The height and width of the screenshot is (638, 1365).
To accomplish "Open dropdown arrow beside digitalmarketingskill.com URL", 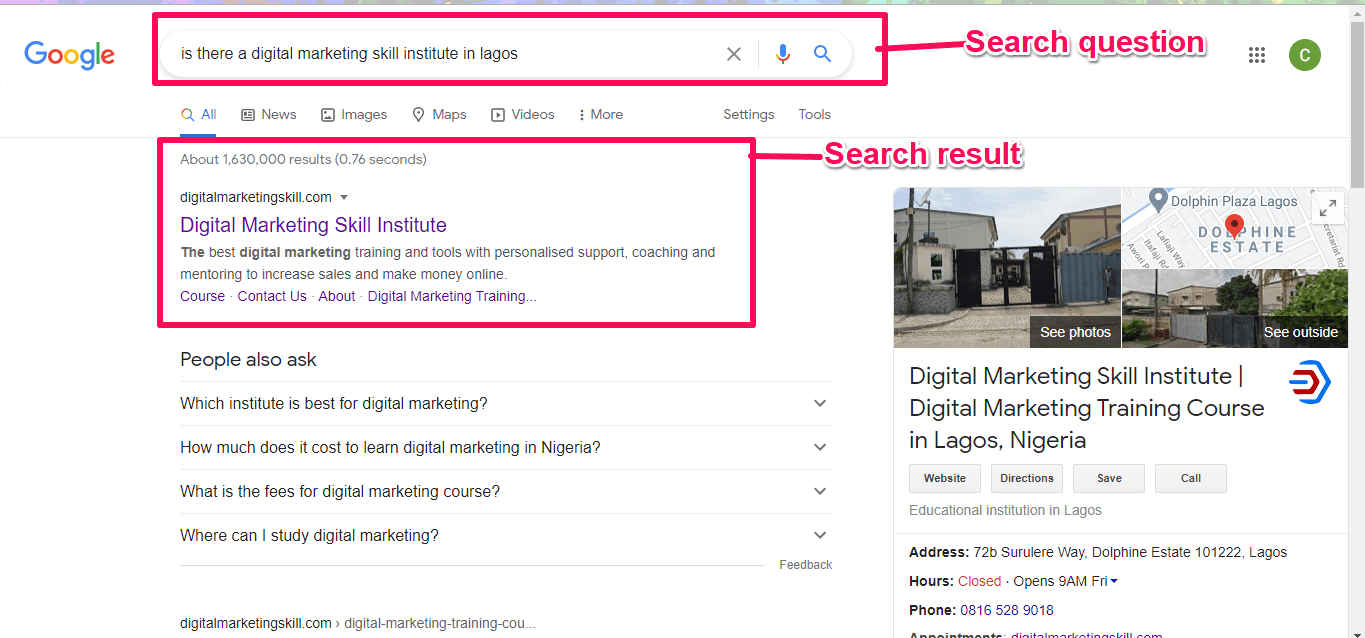I will coord(344,198).
